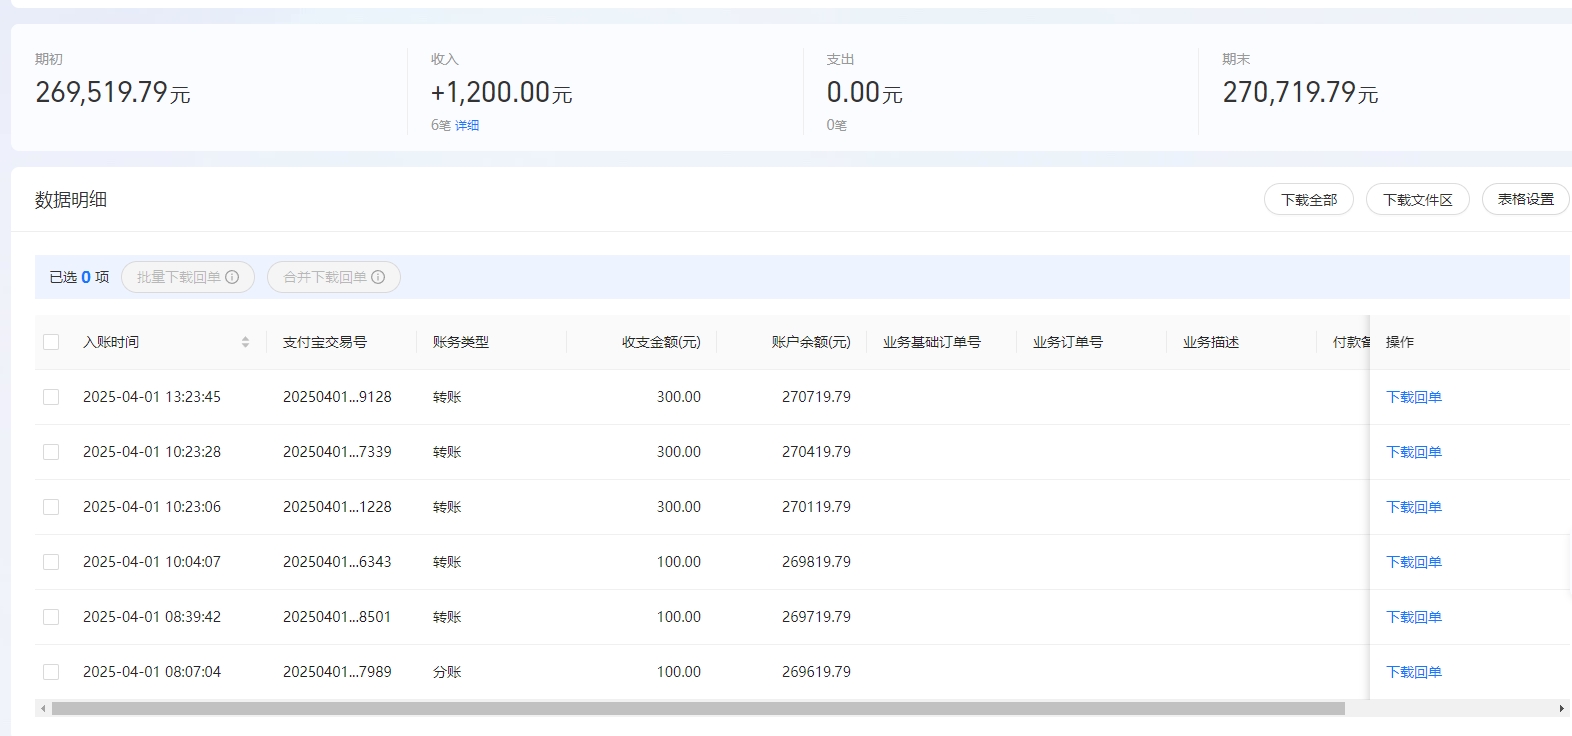Click the info icon beside 批量下载回单

(x=232, y=277)
